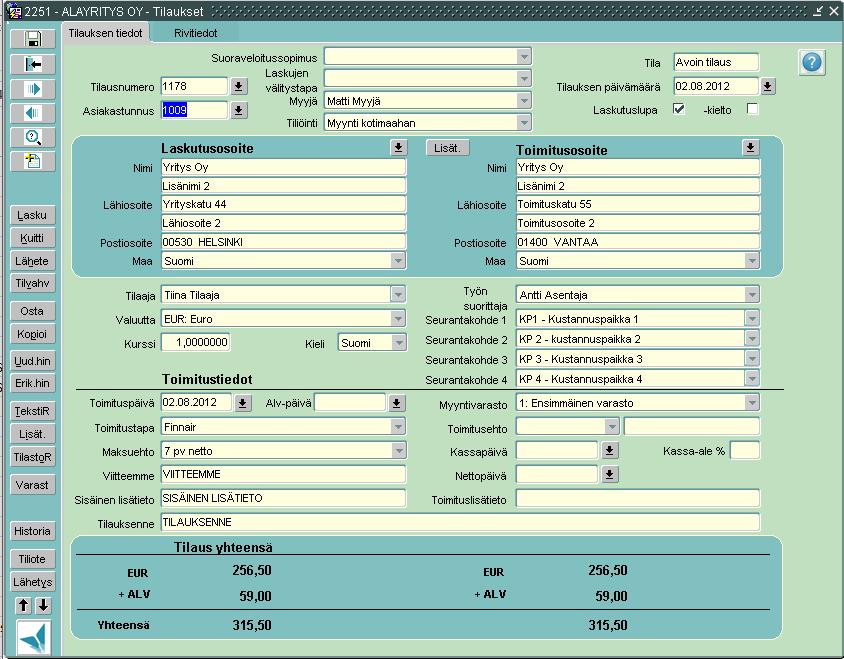
Task: Click Laskutusosoite header lookup arrow
Action: 398,148
